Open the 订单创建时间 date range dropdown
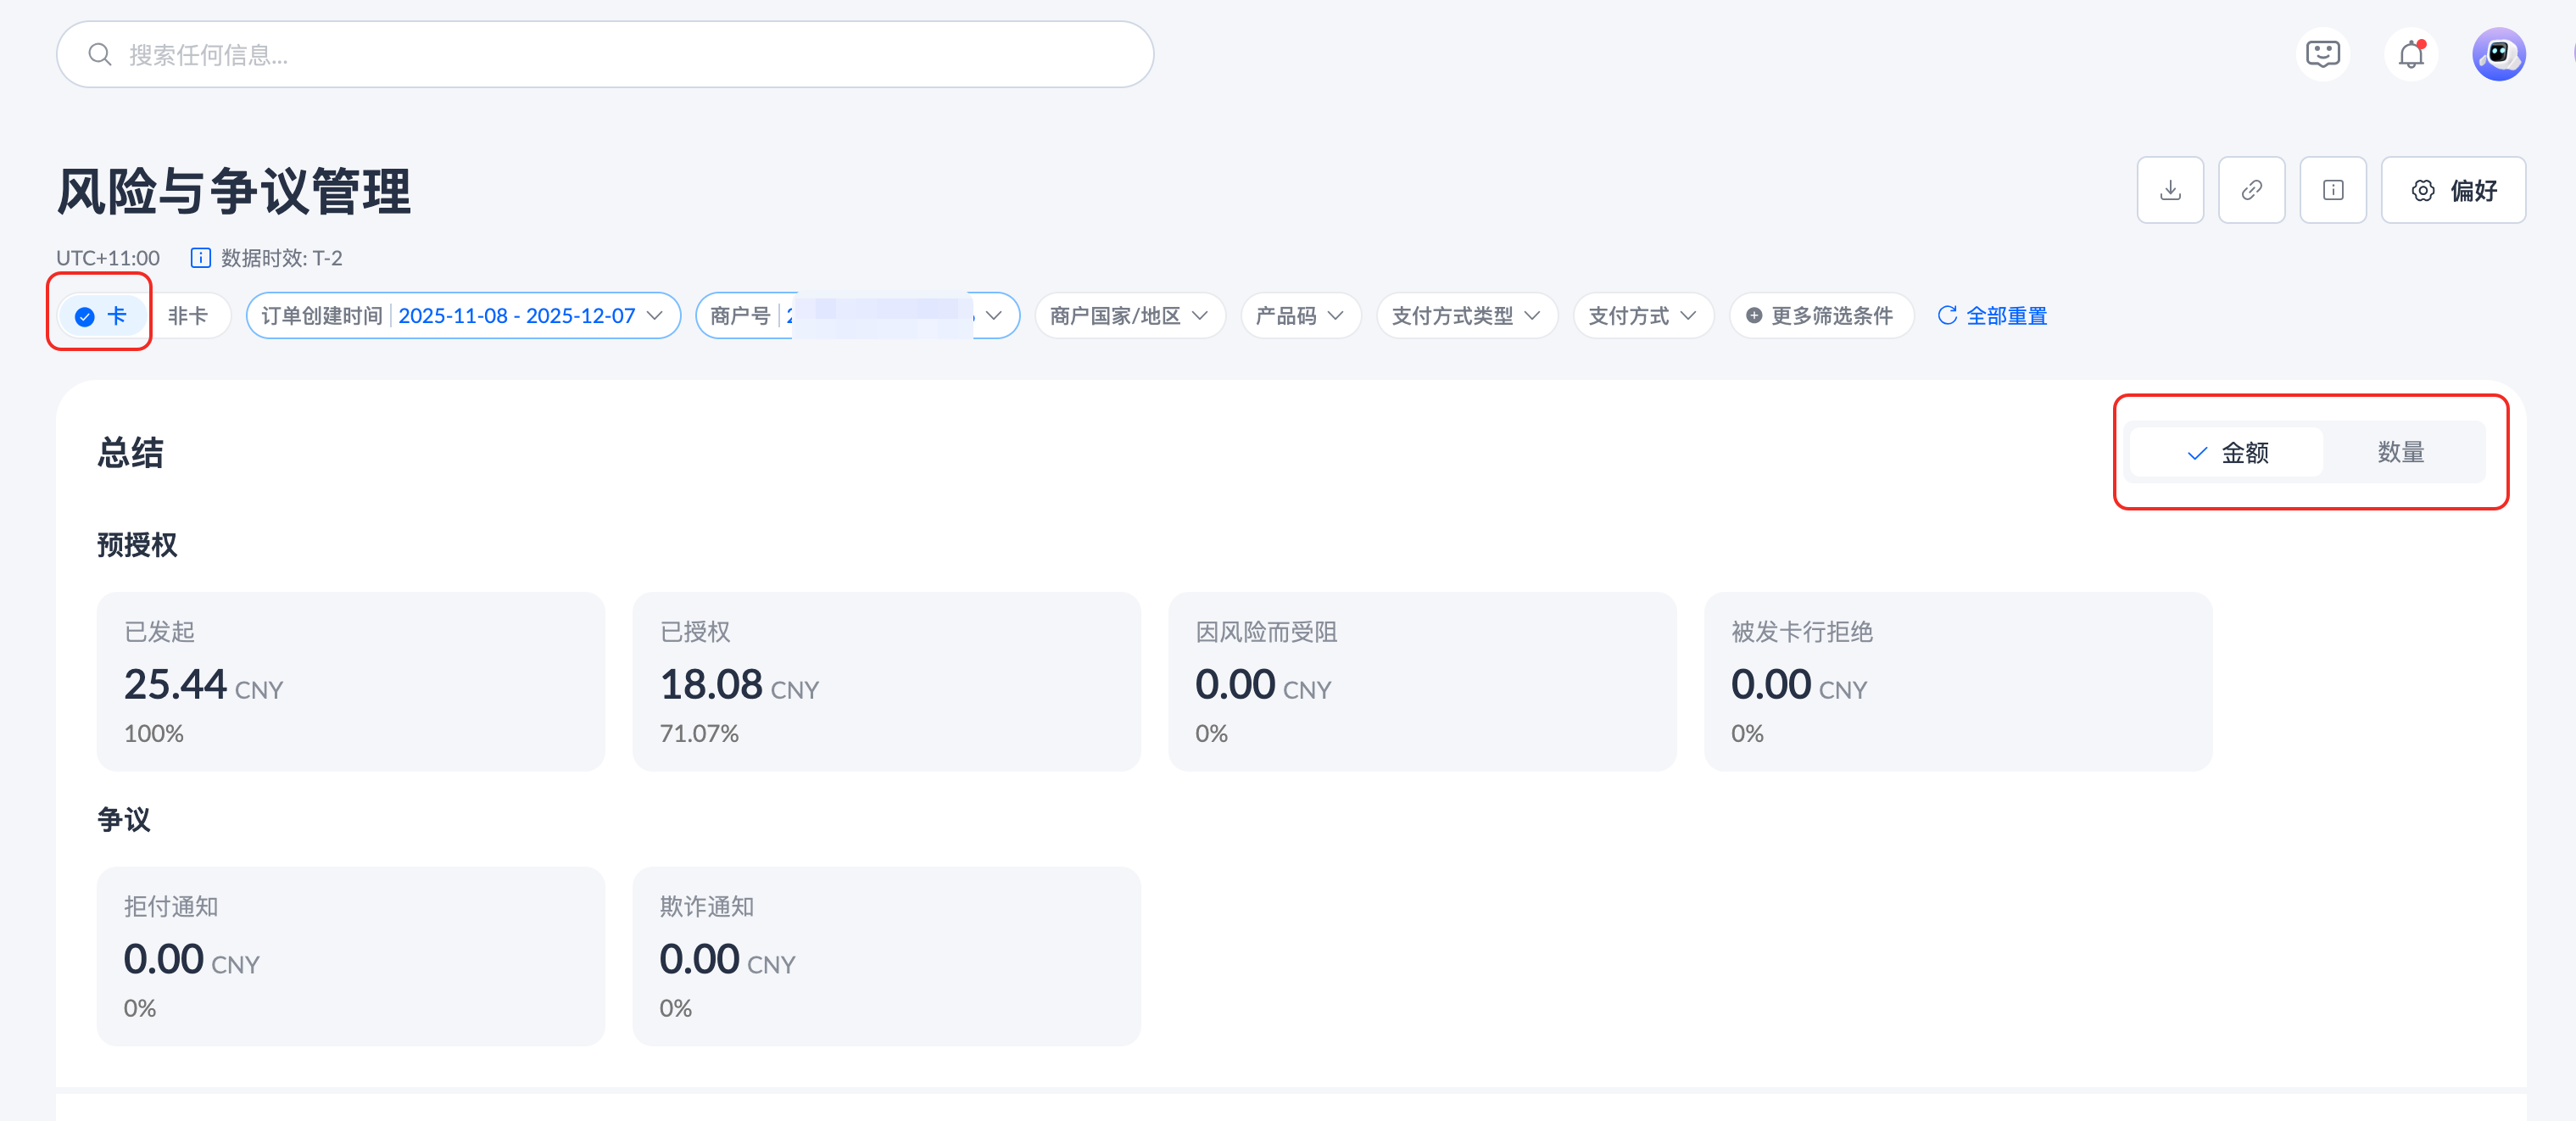 463,316
